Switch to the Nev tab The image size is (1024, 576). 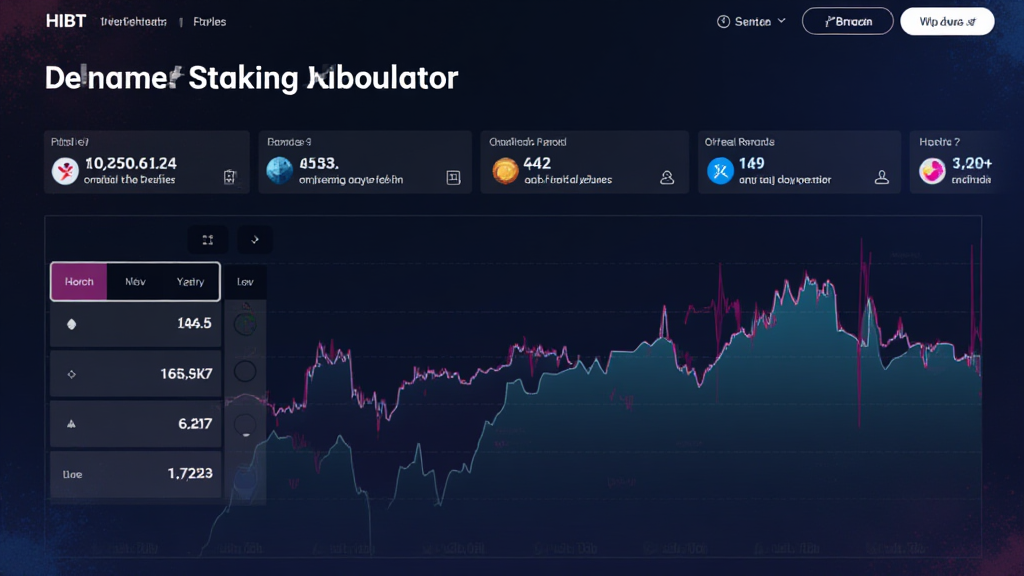click(x=135, y=282)
